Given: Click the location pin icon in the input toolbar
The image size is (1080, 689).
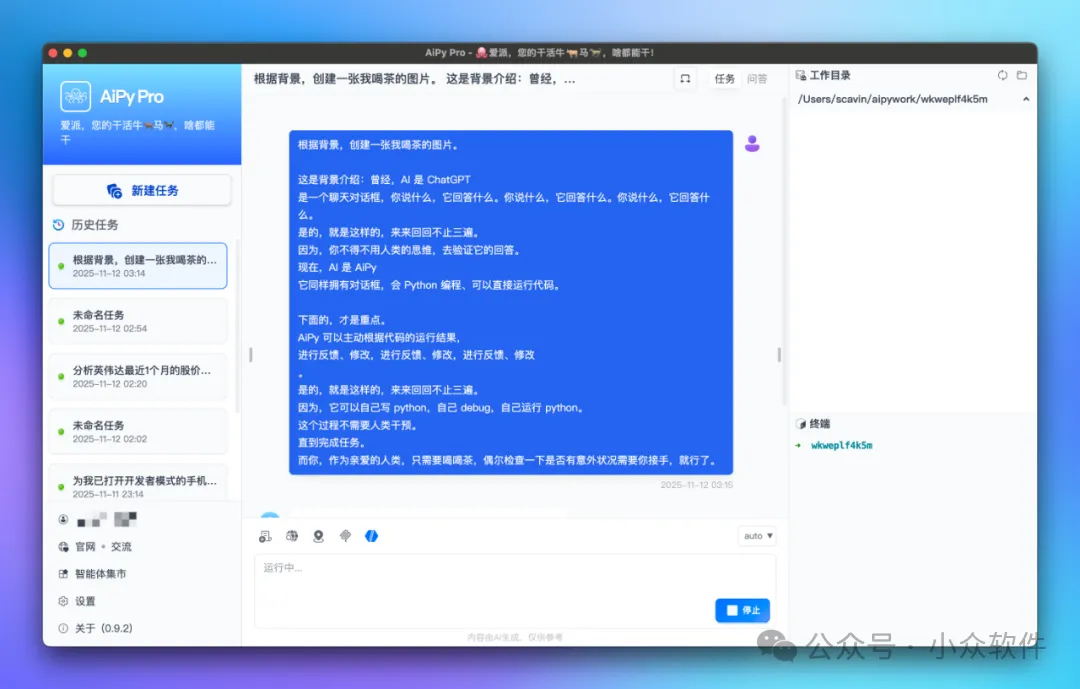Looking at the screenshot, I should (319, 536).
